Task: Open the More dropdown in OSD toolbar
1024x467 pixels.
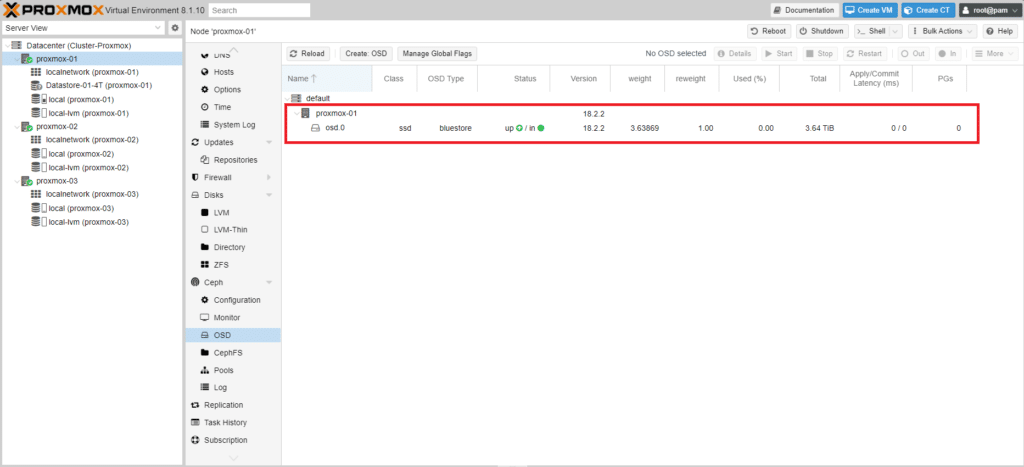Action: [x=995, y=54]
